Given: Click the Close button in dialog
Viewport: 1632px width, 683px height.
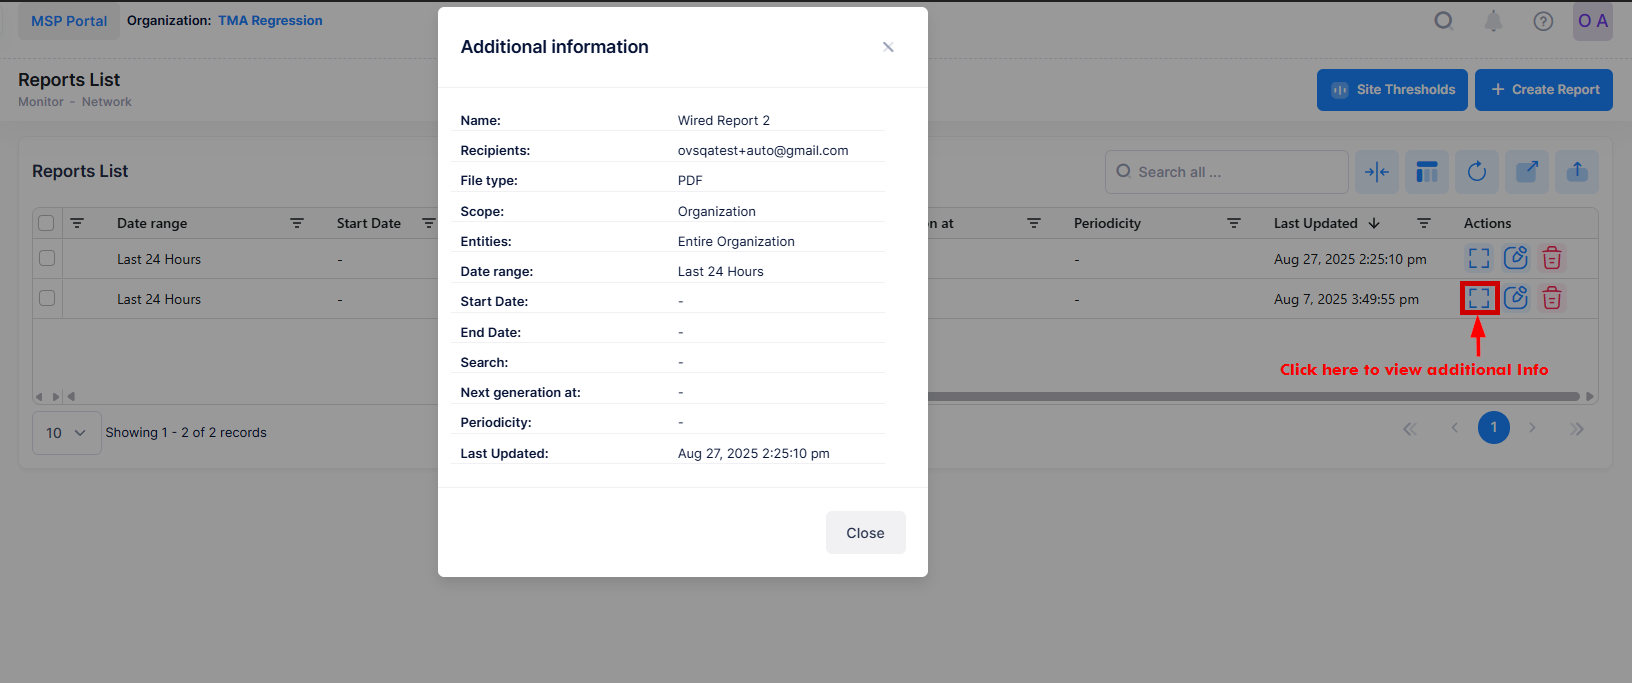Looking at the screenshot, I should coord(865,533).
